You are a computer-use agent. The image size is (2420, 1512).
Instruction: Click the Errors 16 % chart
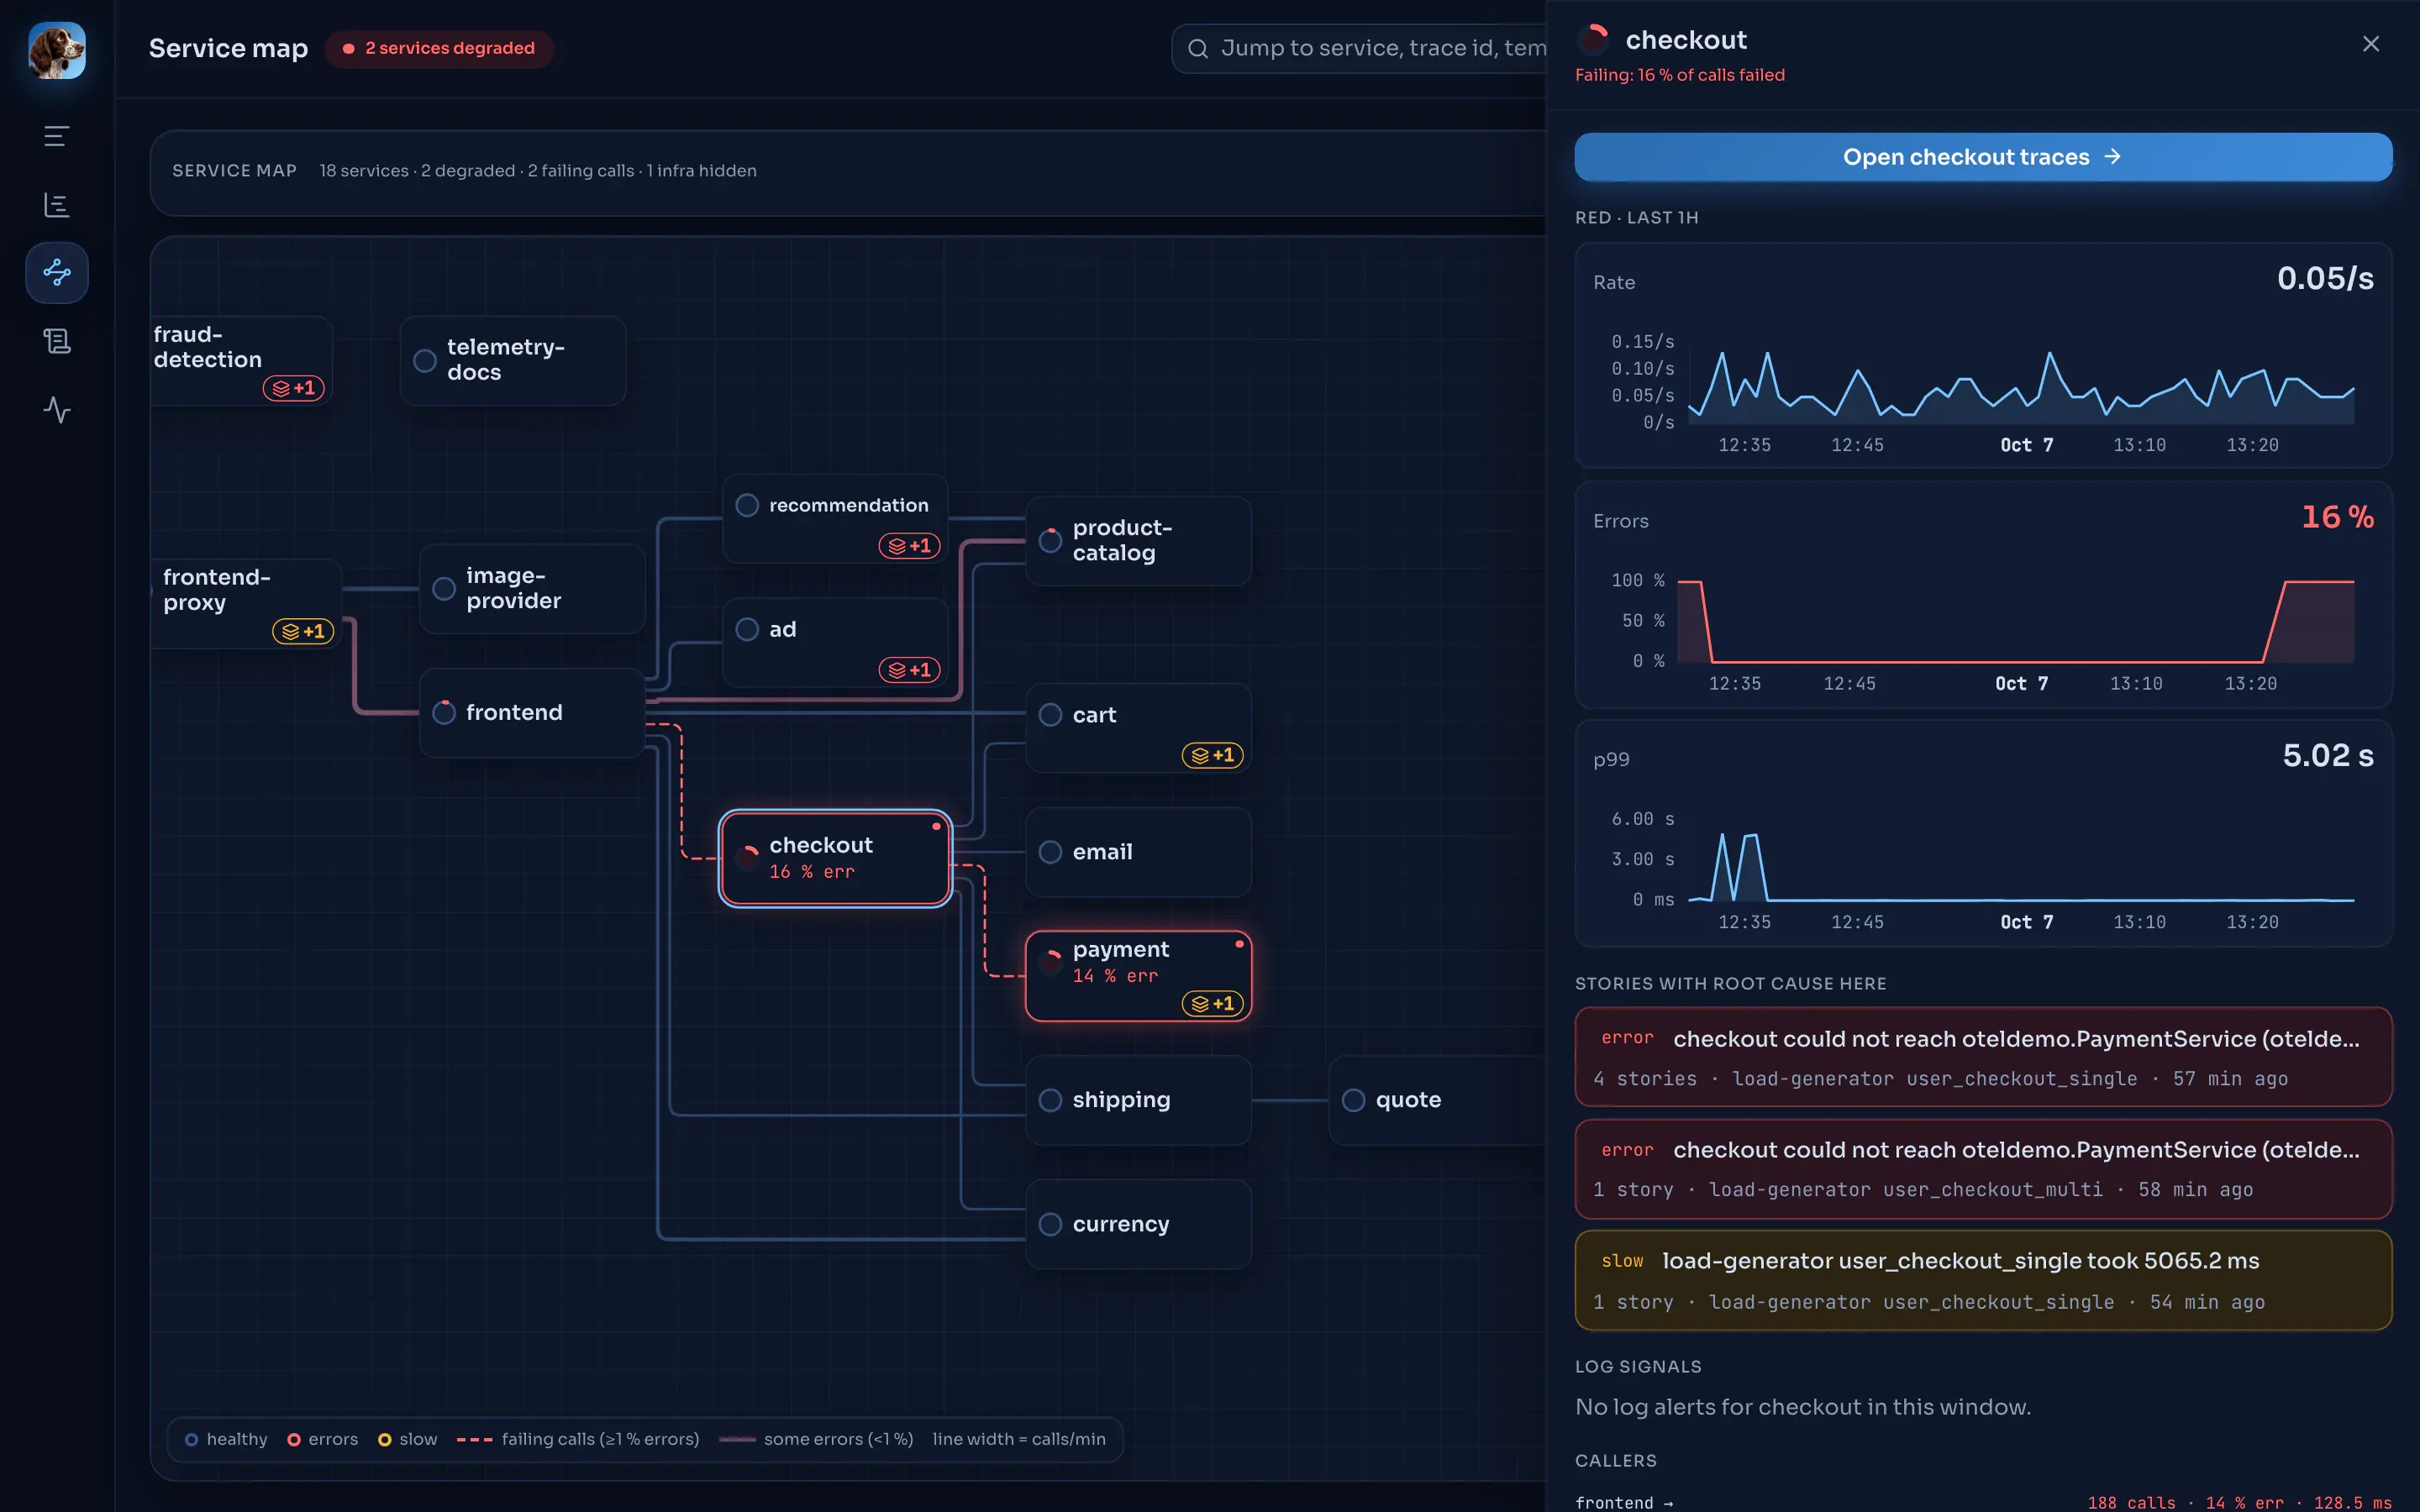(x=1983, y=594)
